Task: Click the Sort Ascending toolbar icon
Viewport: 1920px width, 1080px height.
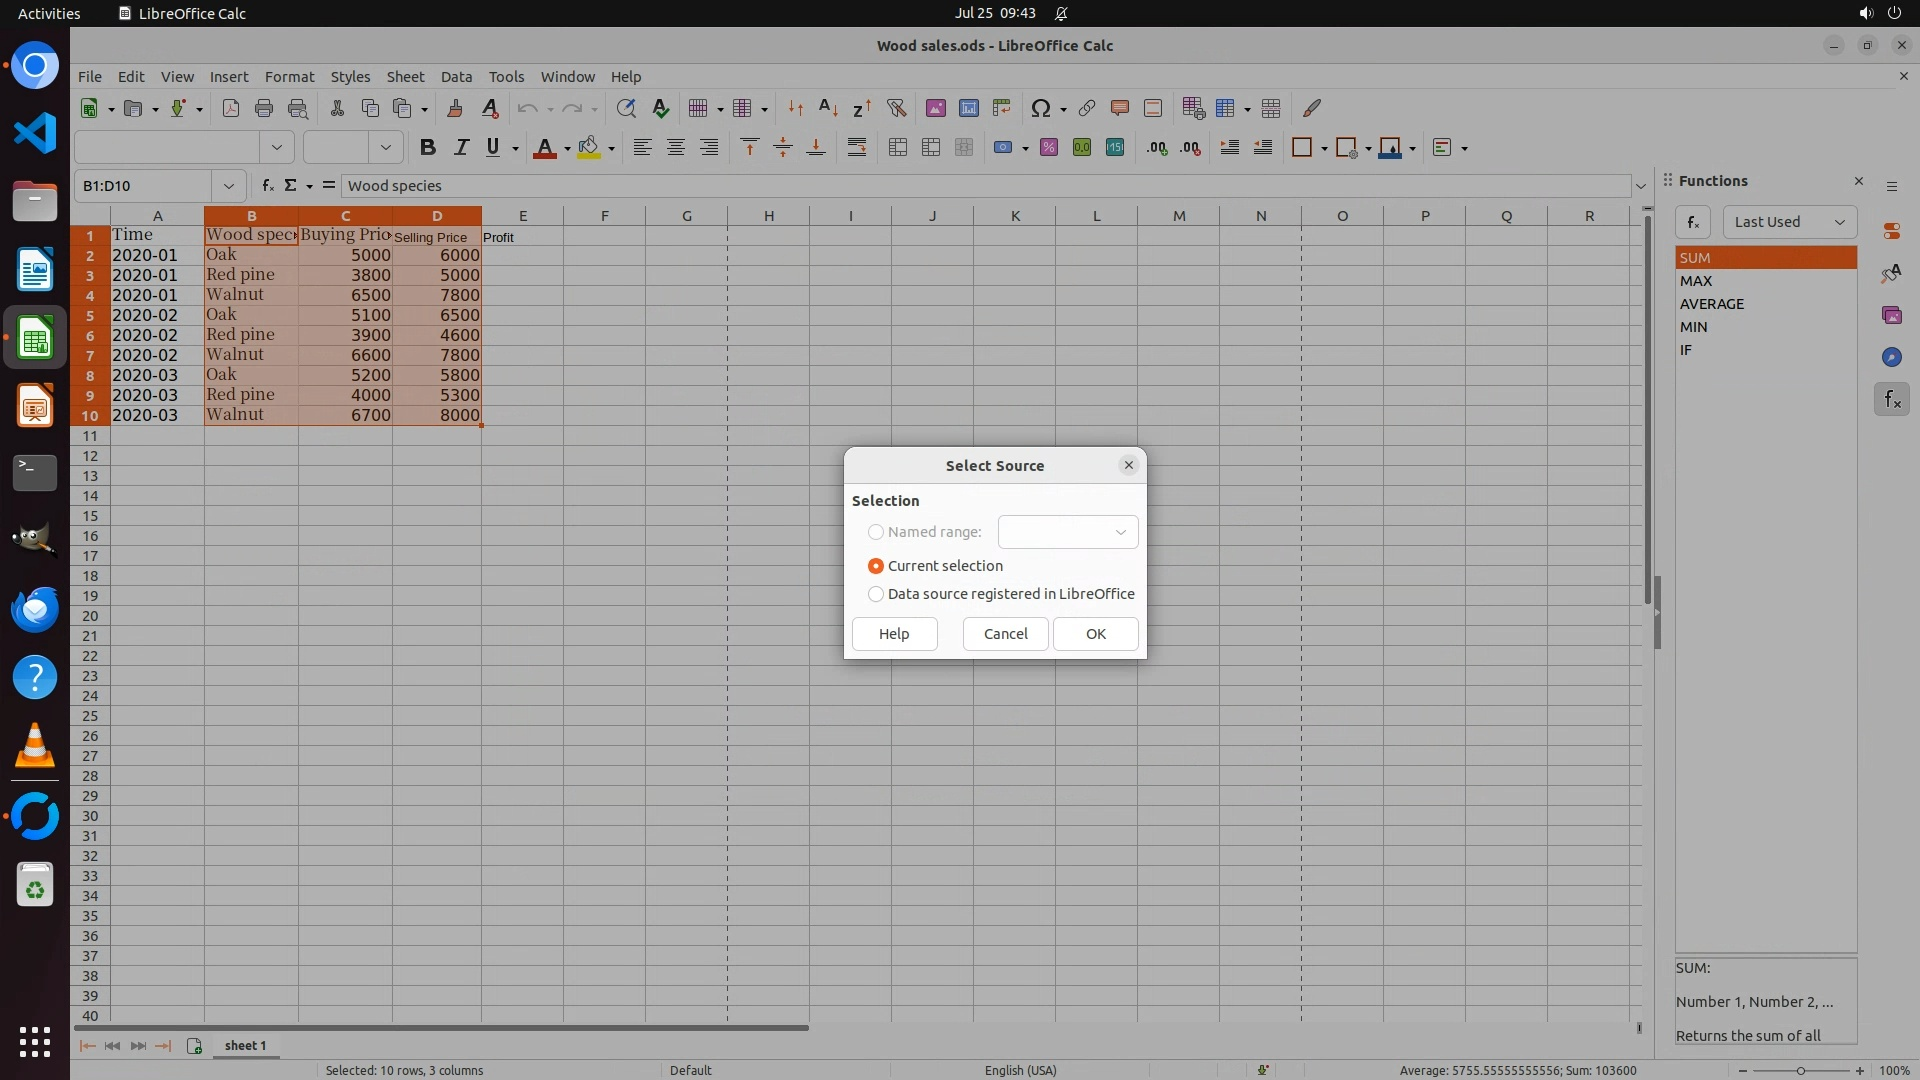Action: (x=828, y=108)
